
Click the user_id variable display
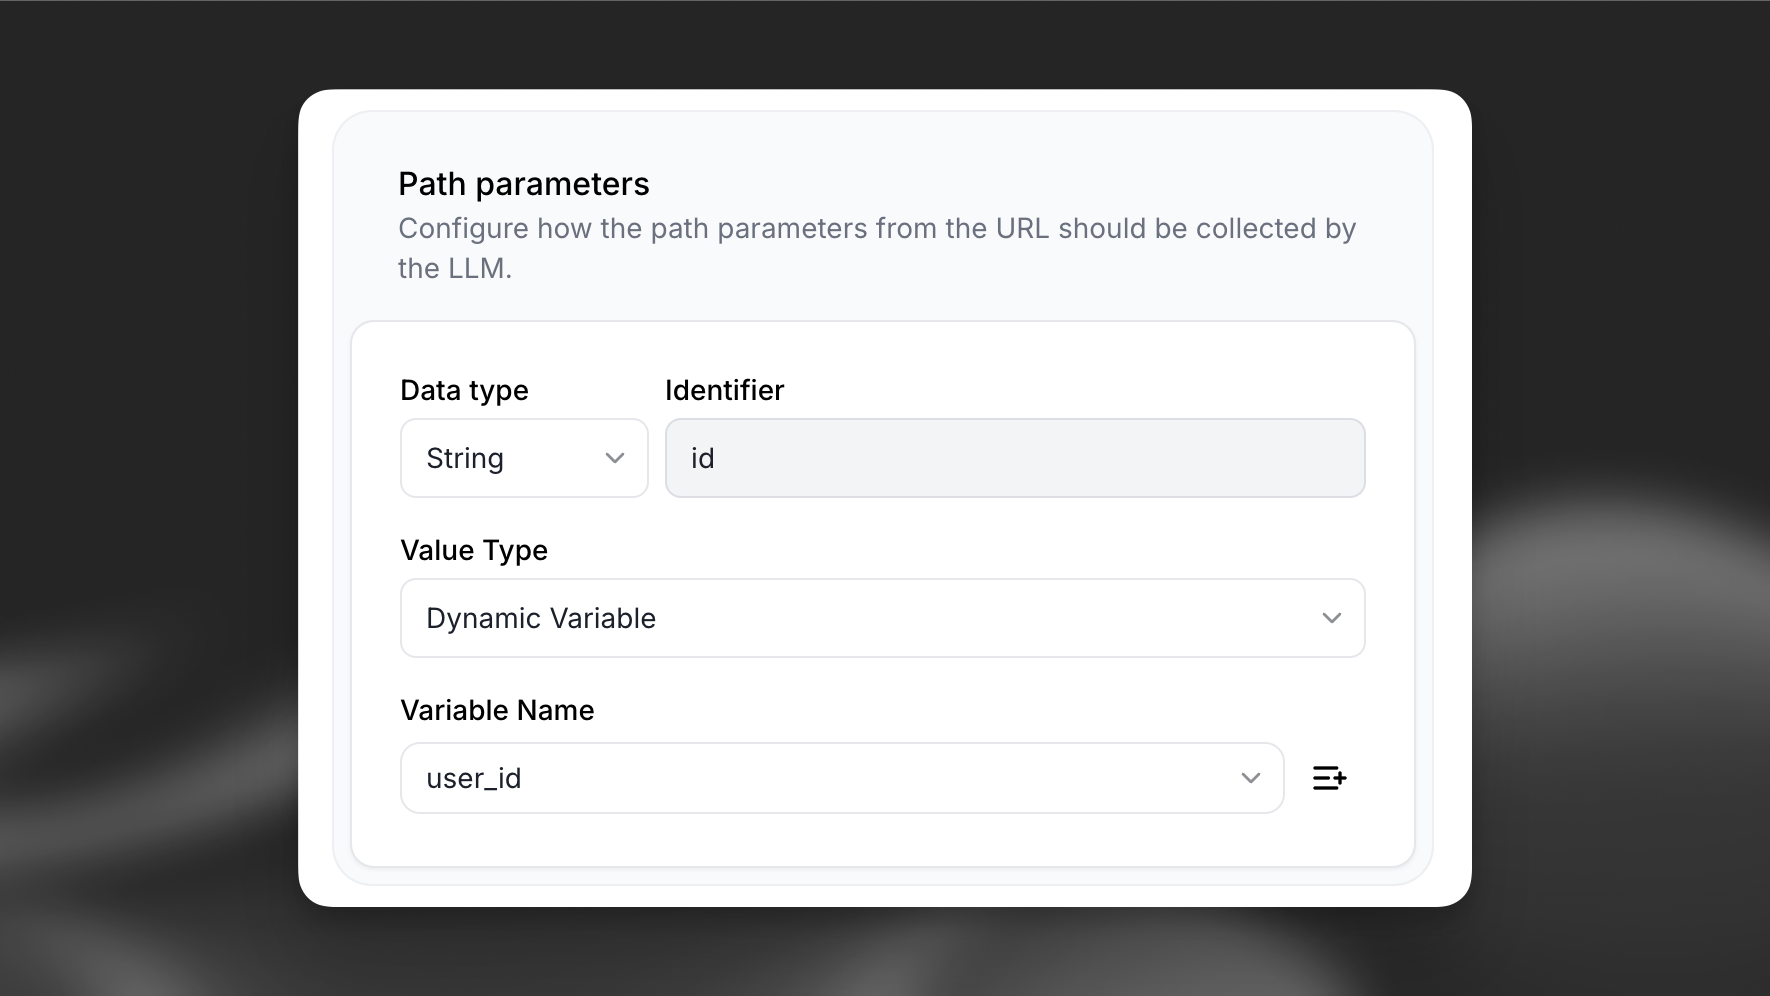point(472,778)
